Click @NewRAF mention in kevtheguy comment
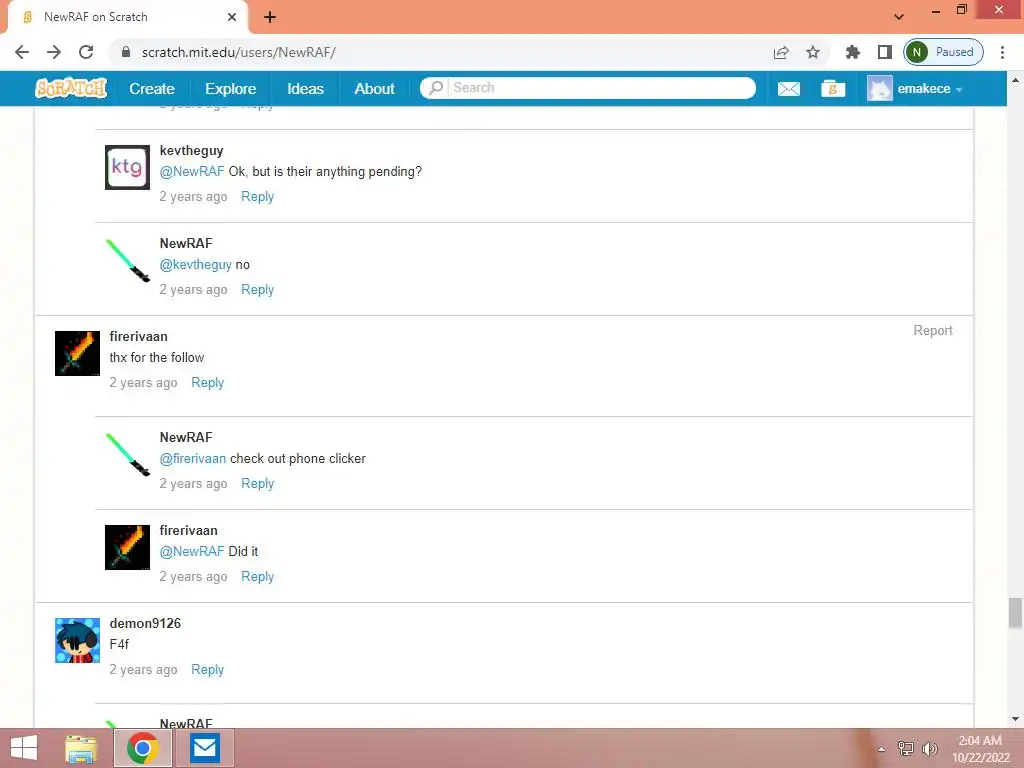Viewport: 1024px width, 768px height. 191,171
